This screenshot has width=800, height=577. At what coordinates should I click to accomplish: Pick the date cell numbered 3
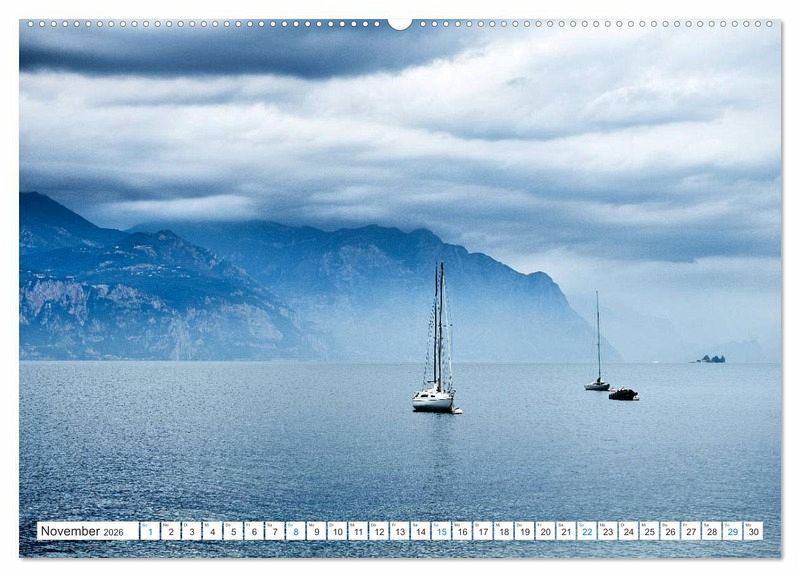click(x=192, y=531)
